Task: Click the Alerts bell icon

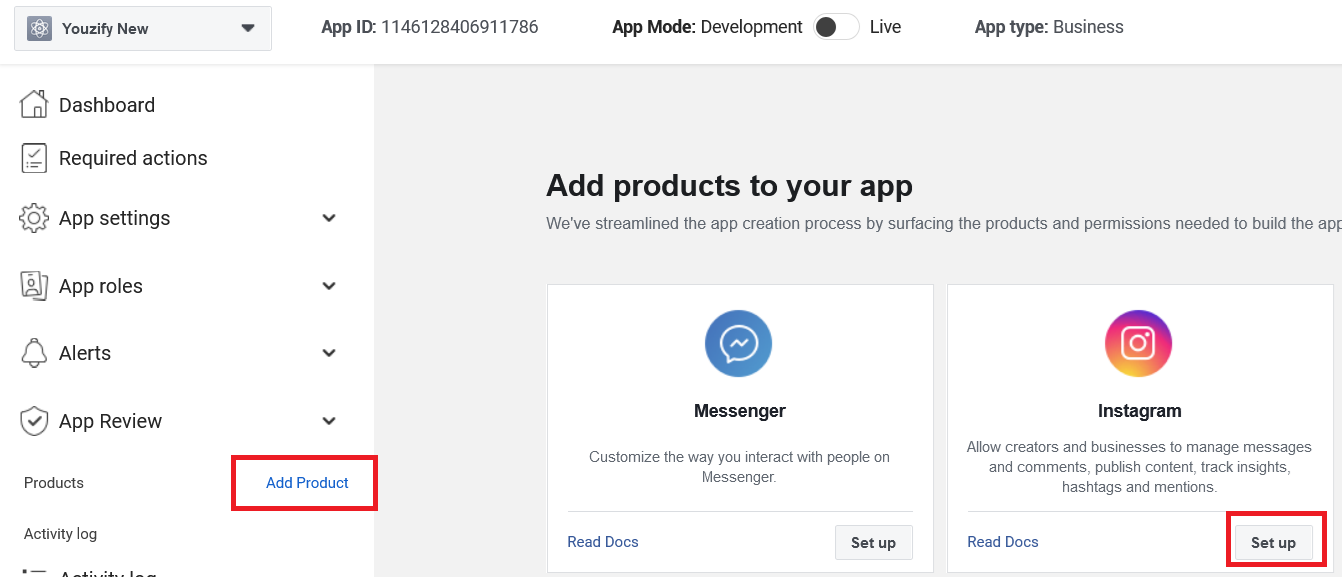Action: [x=34, y=353]
